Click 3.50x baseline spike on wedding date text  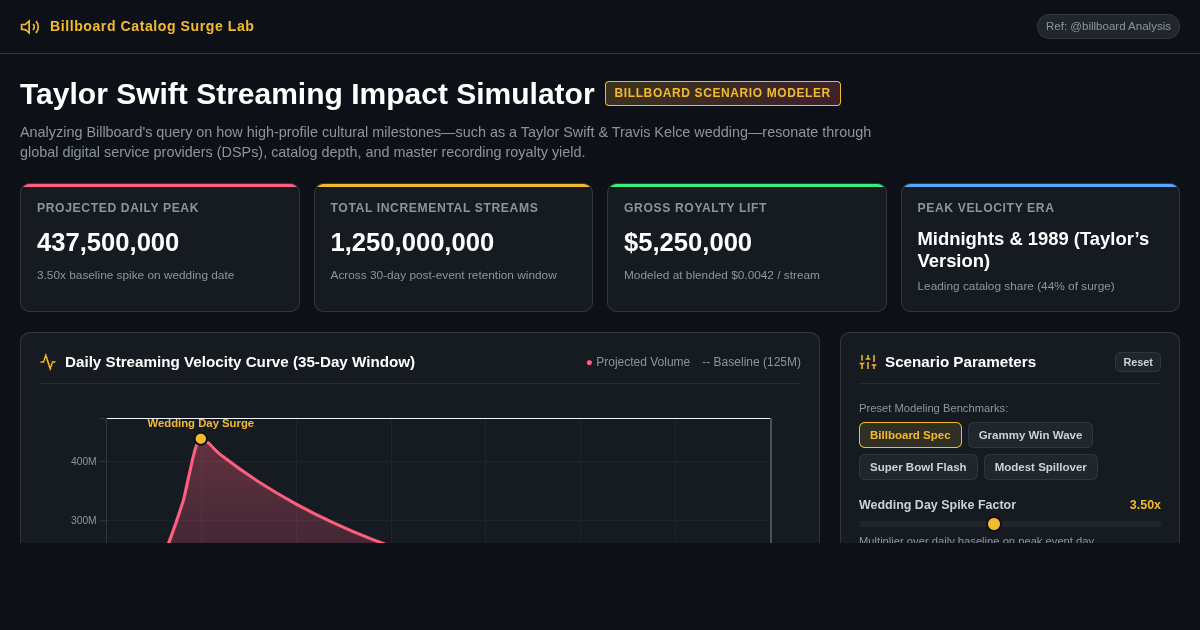click(135, 275)
